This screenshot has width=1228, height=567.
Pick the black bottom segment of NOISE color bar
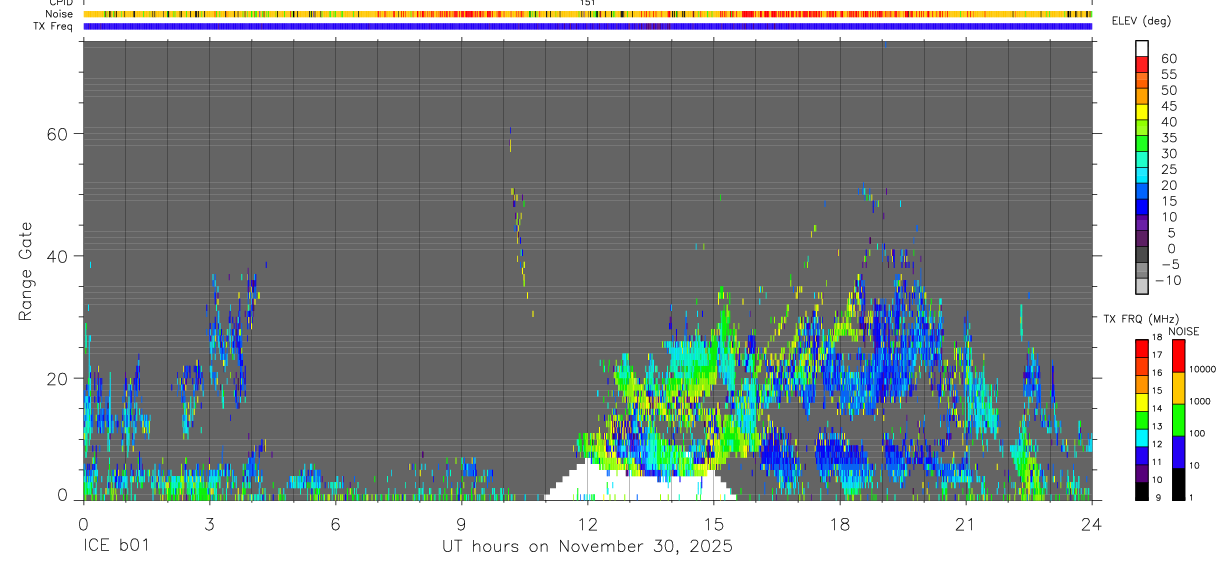[1178, 484]
